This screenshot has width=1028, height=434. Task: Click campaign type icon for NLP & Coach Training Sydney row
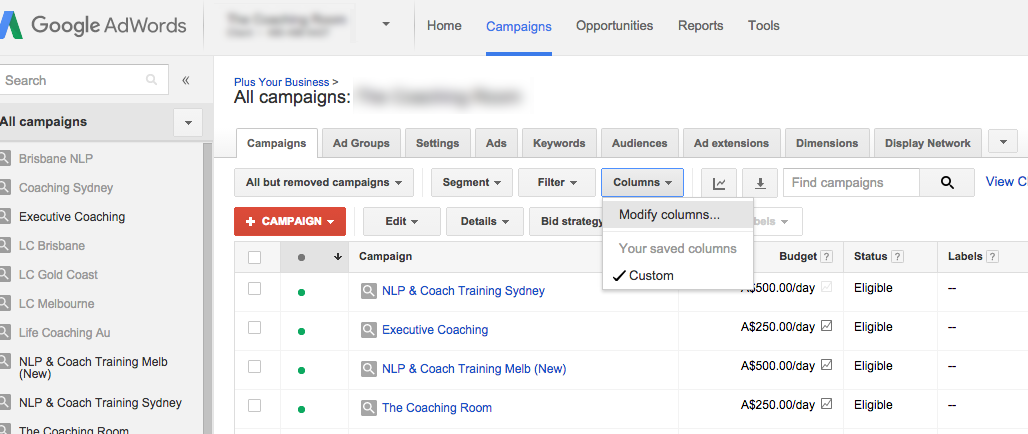368,290
